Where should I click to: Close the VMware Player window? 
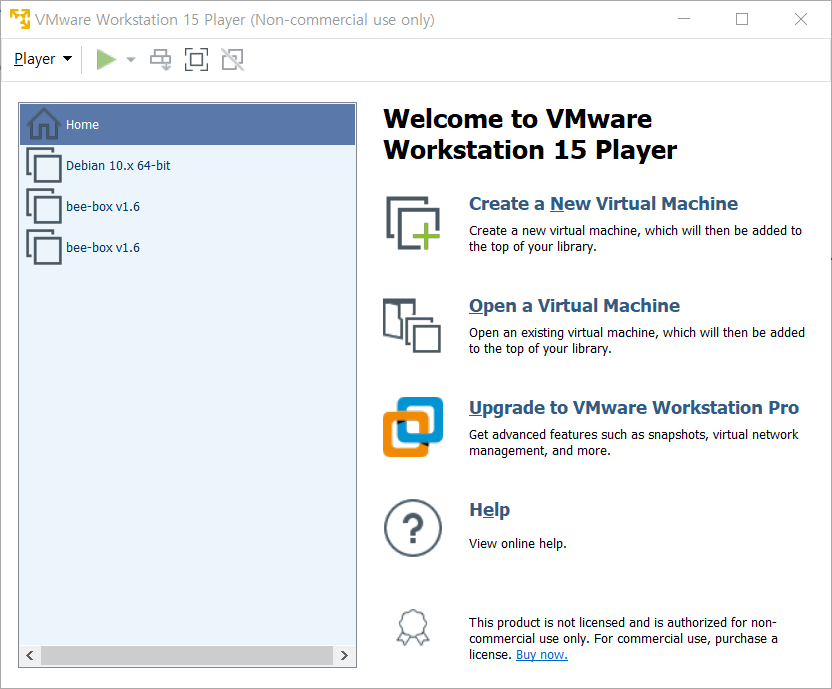[x=801, y=19]
